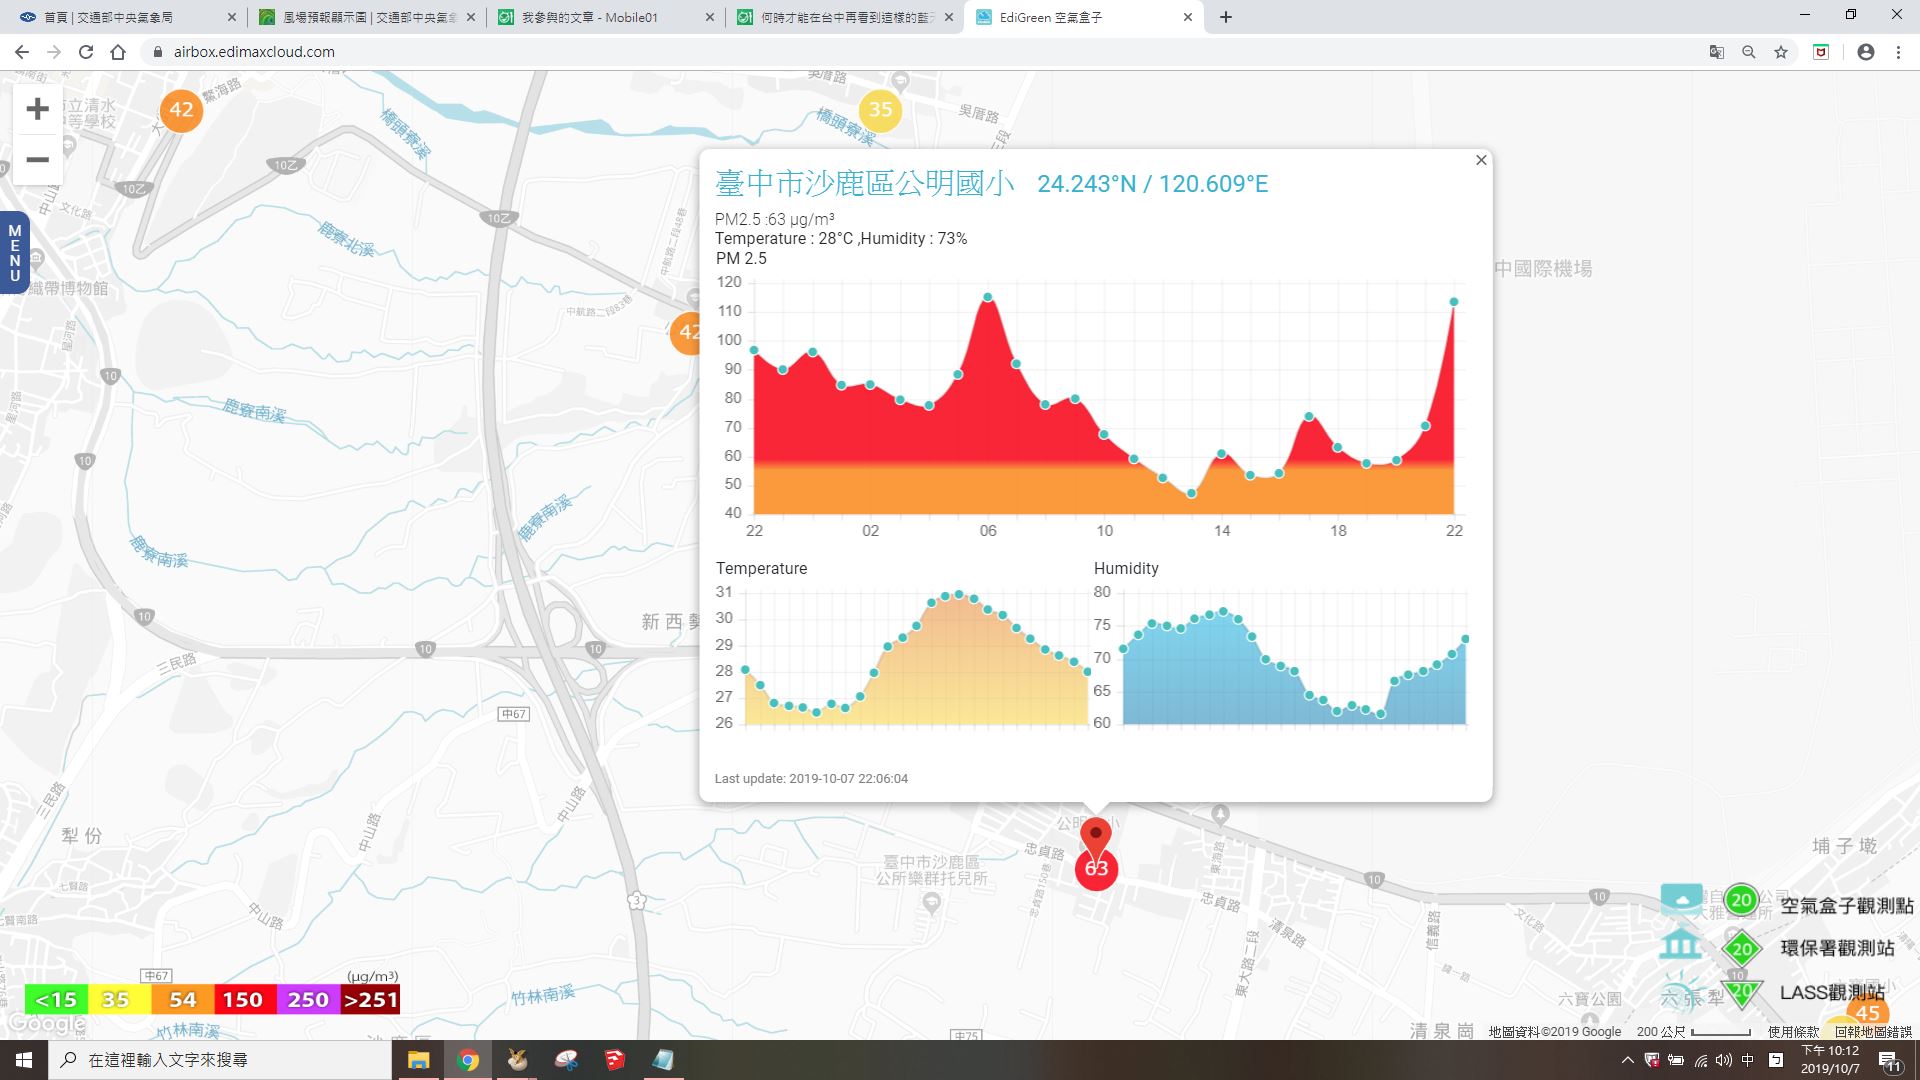Click the orange 42 marker near top left
The width and height of the screenshot is (1920, 1080).
(181, 110)
